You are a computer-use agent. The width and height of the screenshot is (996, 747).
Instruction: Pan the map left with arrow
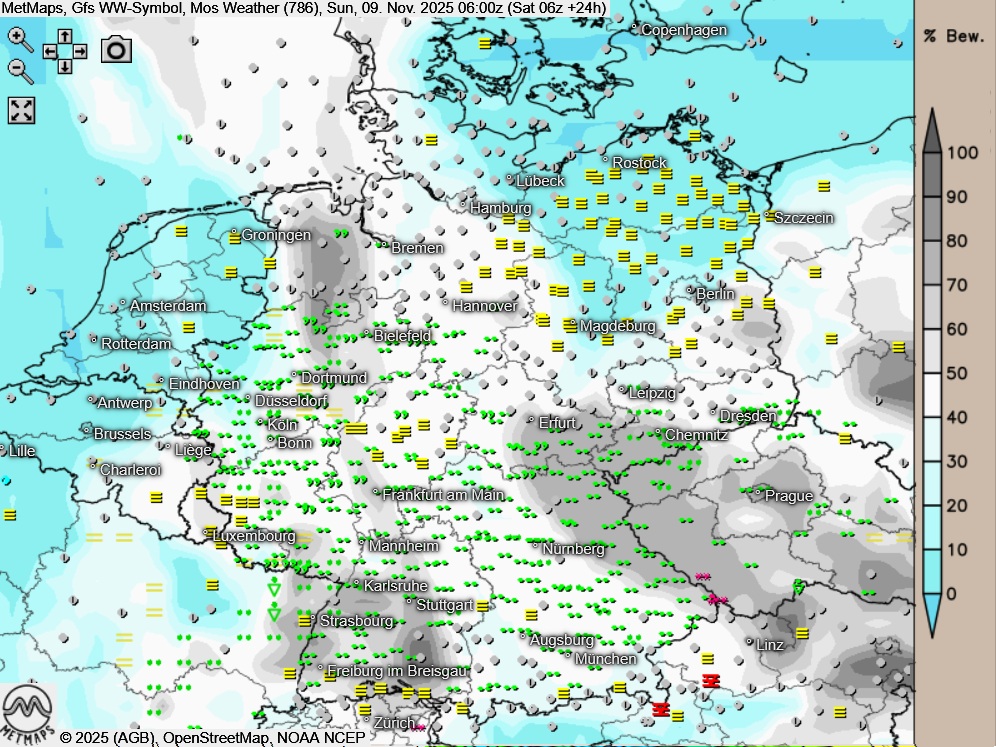tap(50, 51)
